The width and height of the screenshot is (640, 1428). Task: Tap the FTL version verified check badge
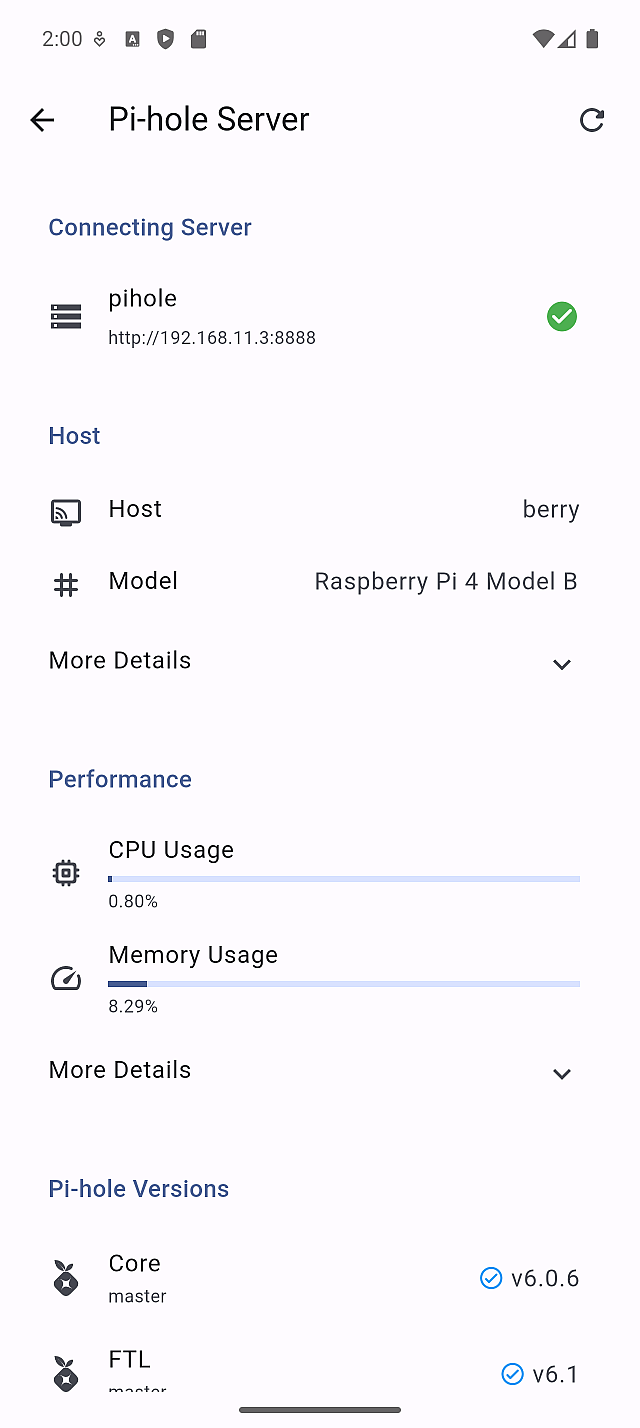coord(512,1374)
